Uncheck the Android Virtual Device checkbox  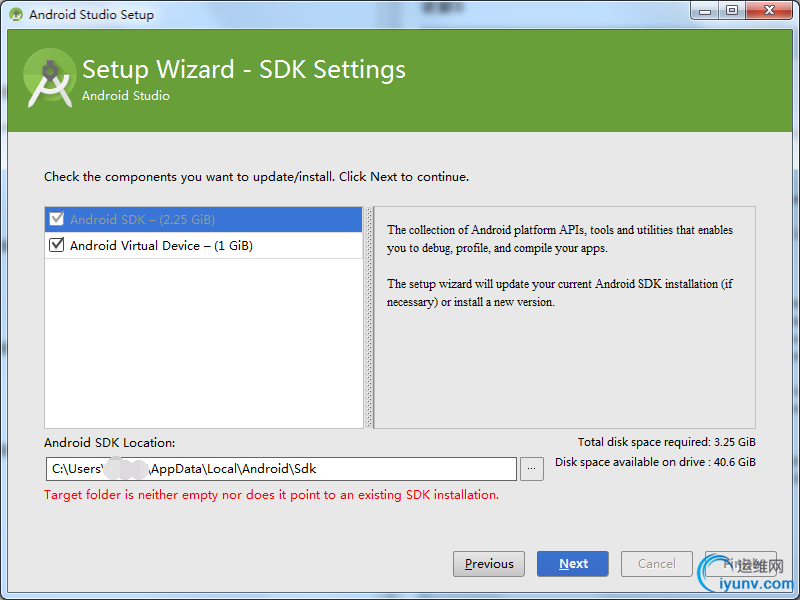tap(56, 245)
